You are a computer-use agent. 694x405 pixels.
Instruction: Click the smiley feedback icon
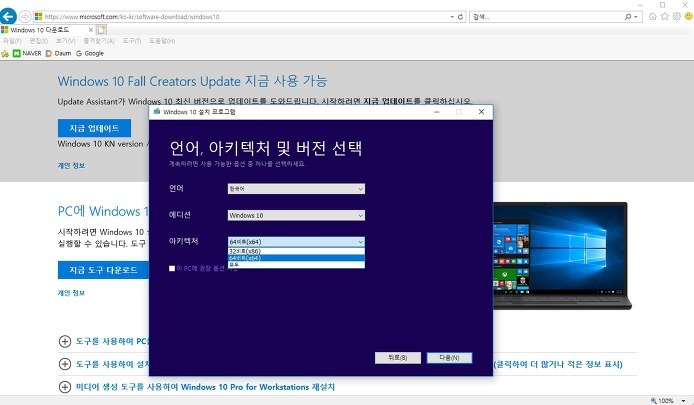pyautogui.click(x=688, y=16)
